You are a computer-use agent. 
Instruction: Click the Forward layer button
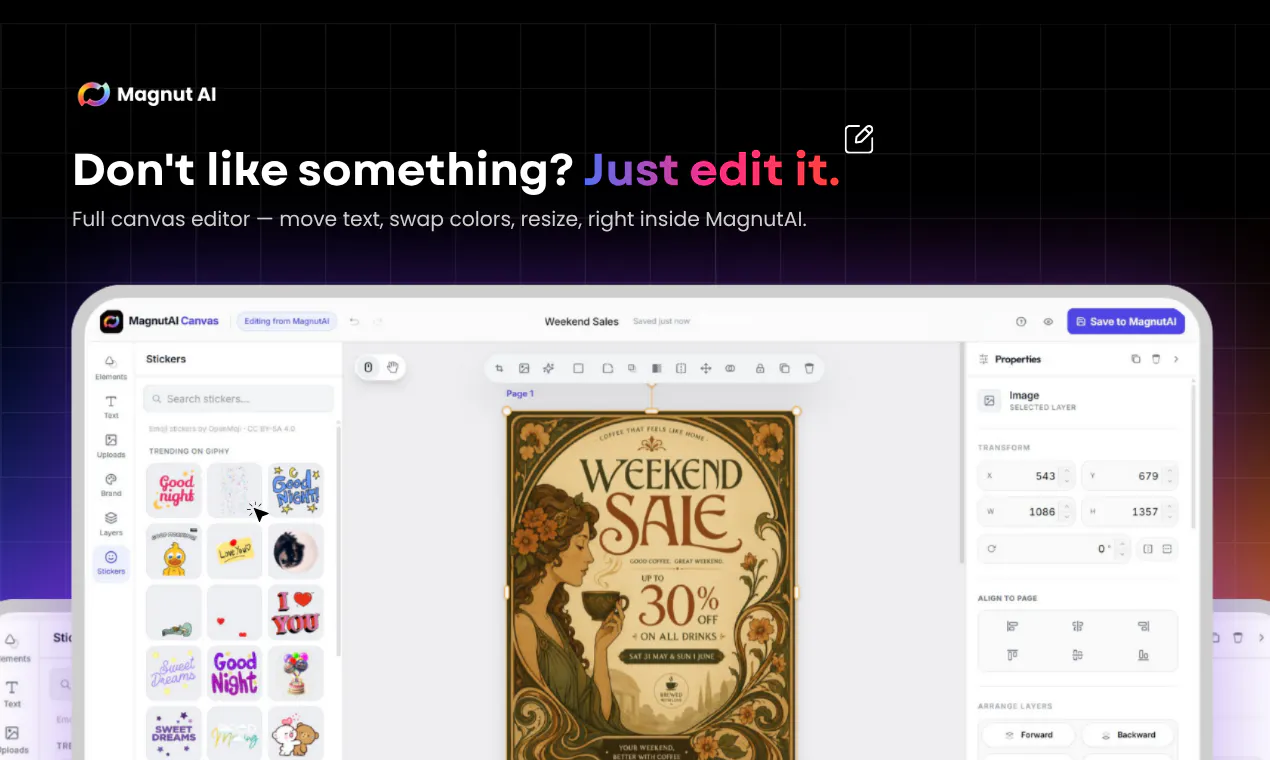click(x=1029, y=735)
